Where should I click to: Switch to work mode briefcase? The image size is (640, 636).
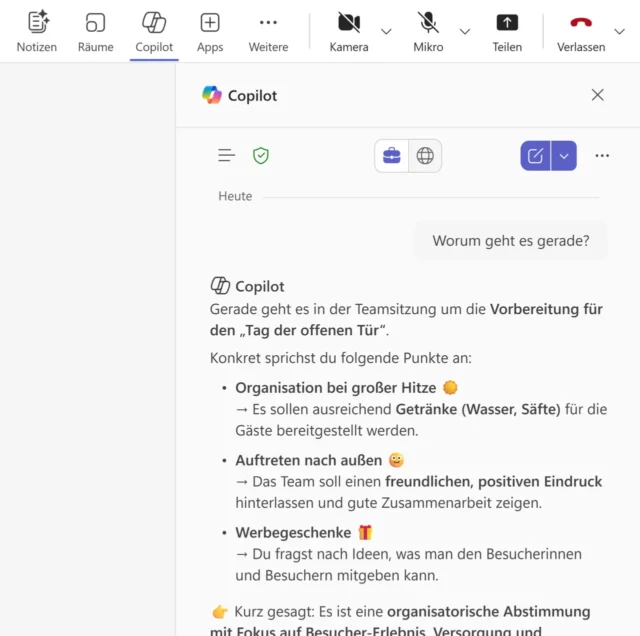[x=391, y=156]
